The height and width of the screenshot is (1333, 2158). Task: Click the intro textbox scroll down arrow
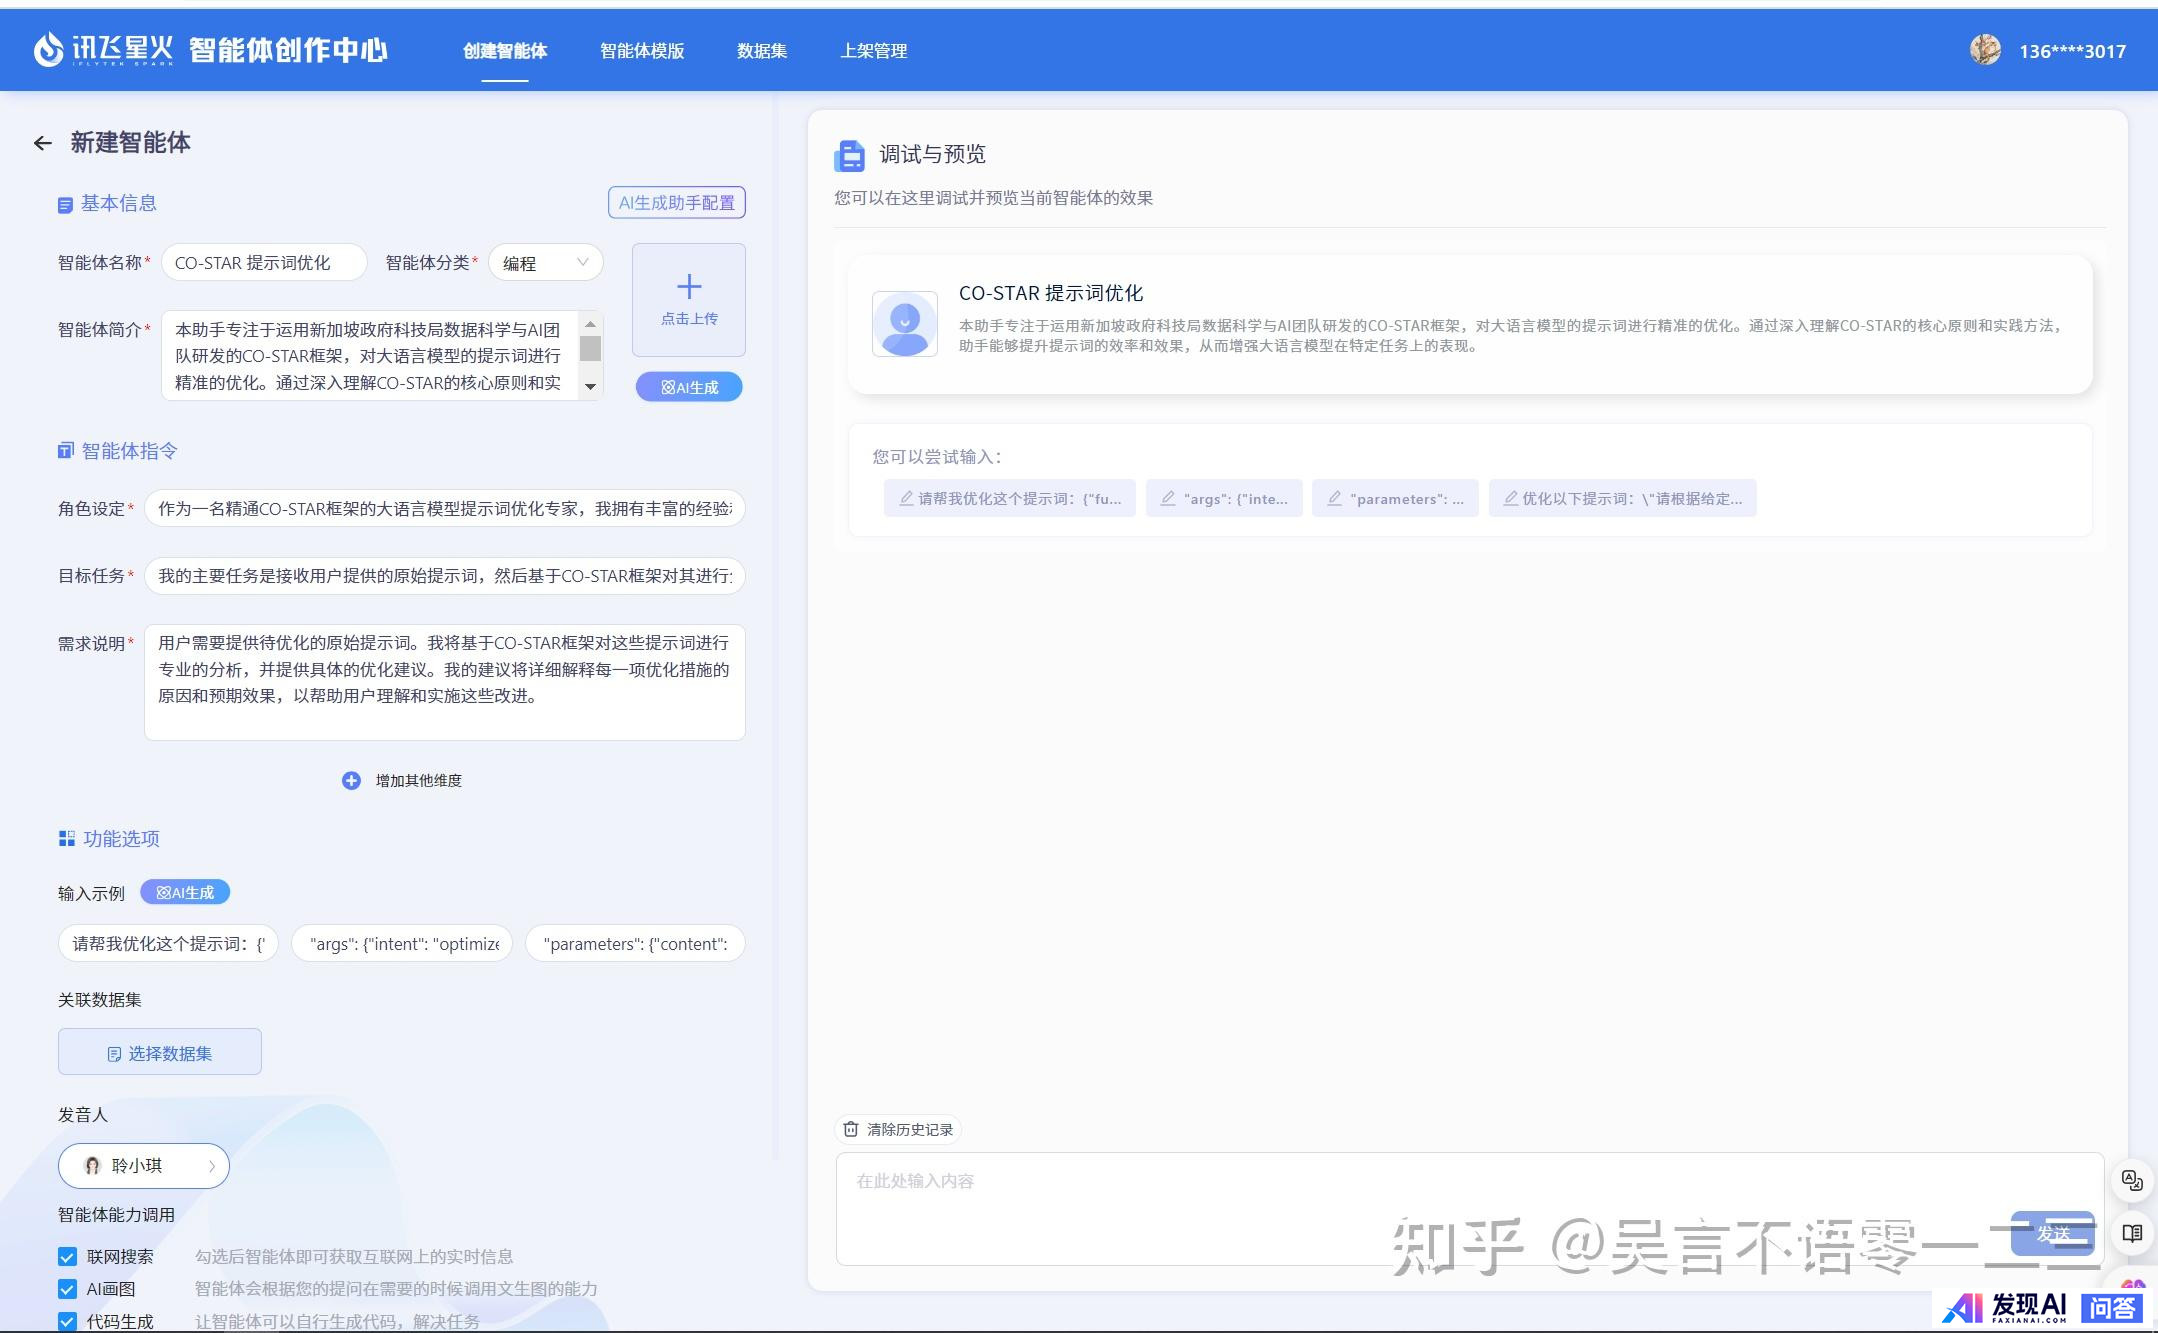[590, 386]
